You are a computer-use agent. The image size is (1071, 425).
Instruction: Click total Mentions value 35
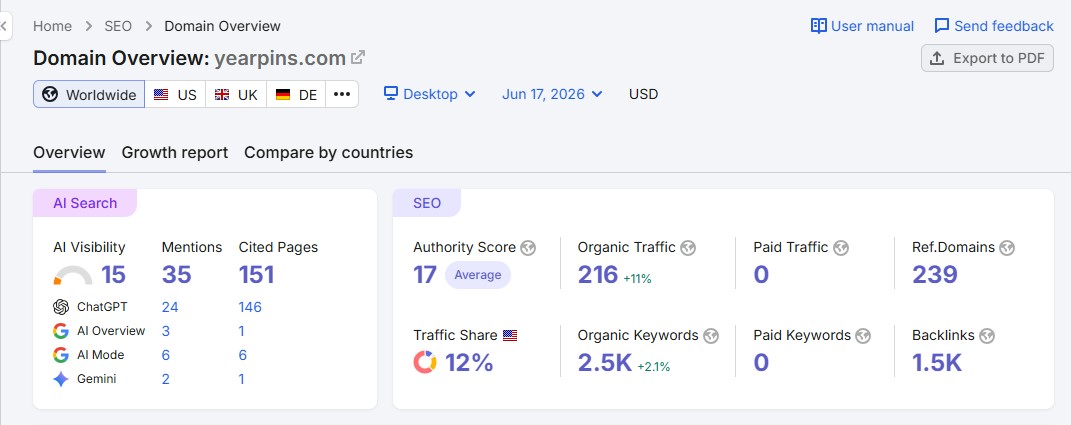coord(177,275)
